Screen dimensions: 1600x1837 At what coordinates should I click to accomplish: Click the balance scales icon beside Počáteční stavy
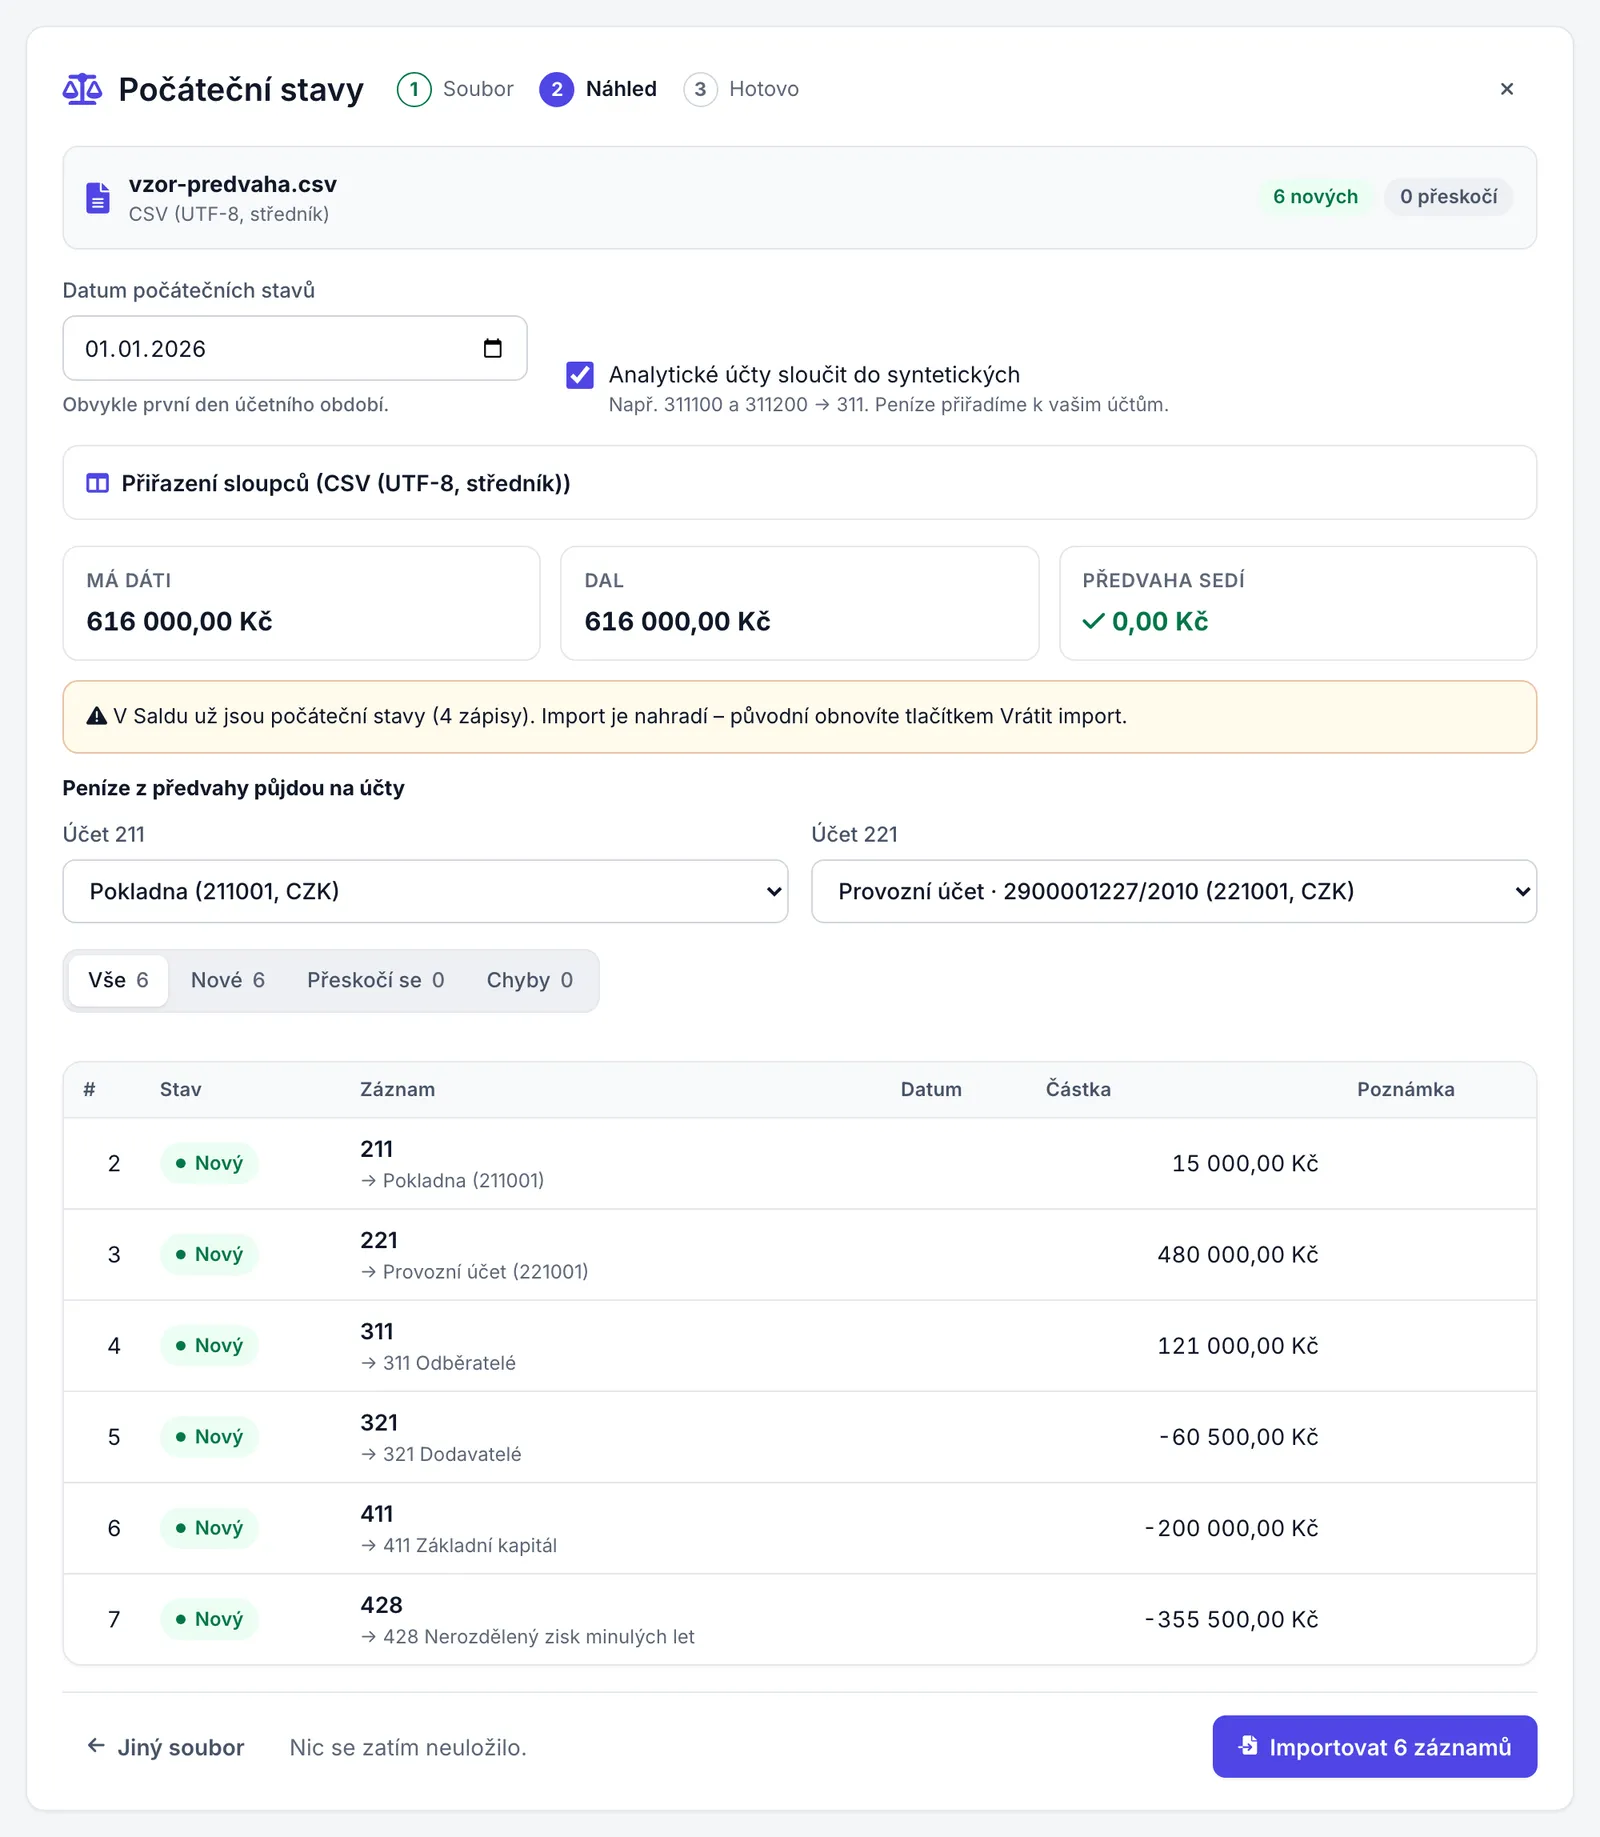82,89
